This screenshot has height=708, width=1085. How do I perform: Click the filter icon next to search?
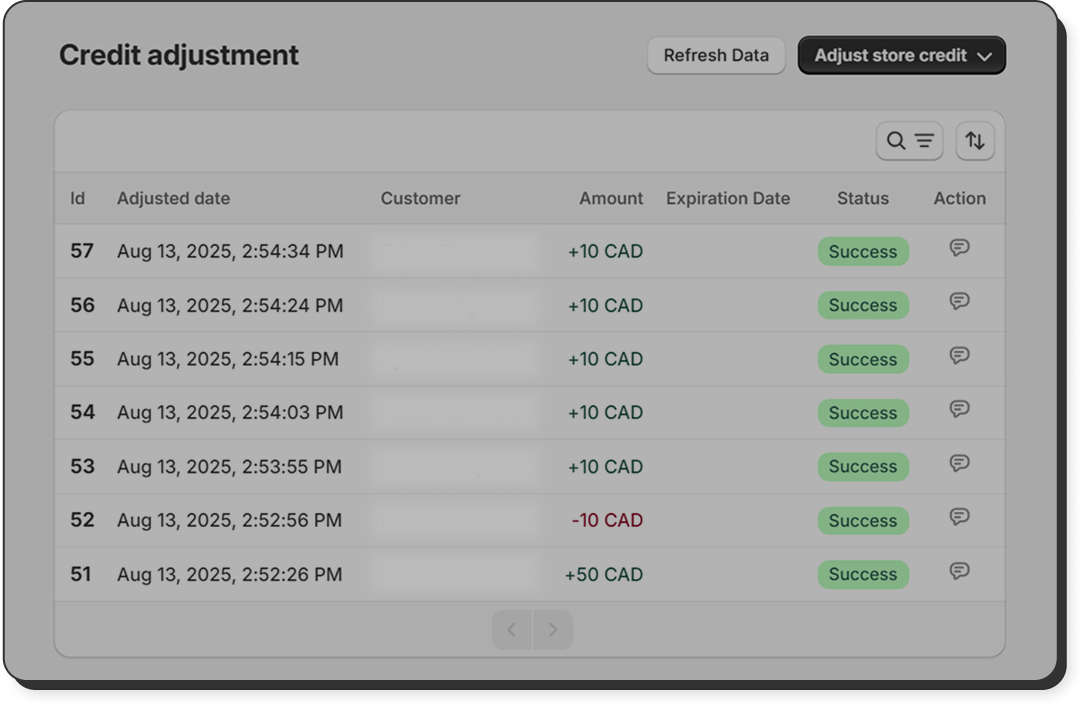pos(922,141)
